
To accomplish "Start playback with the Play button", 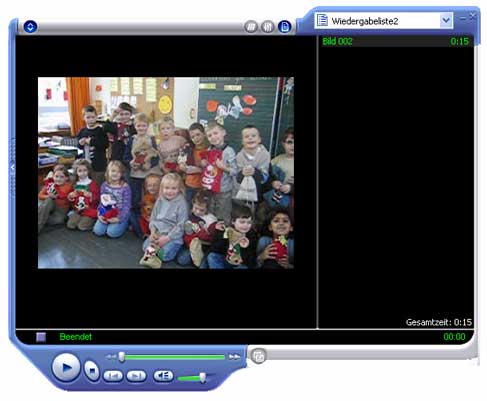I will pyautogui.click(x=66, y=368).
